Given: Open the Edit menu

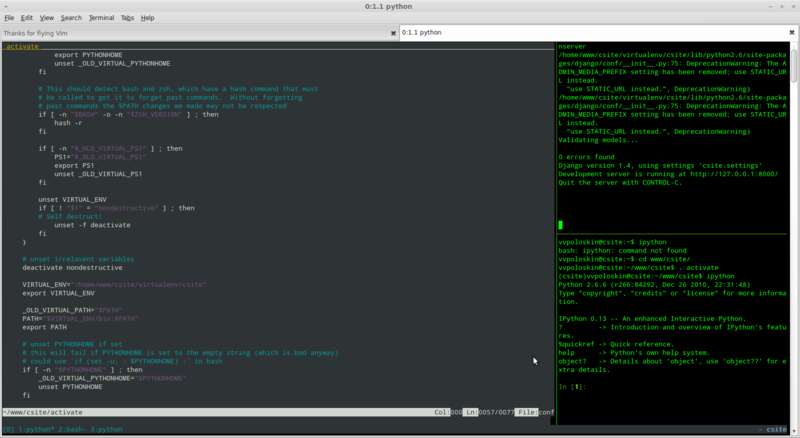Looking at the screenshot, I should click(27, 18).
